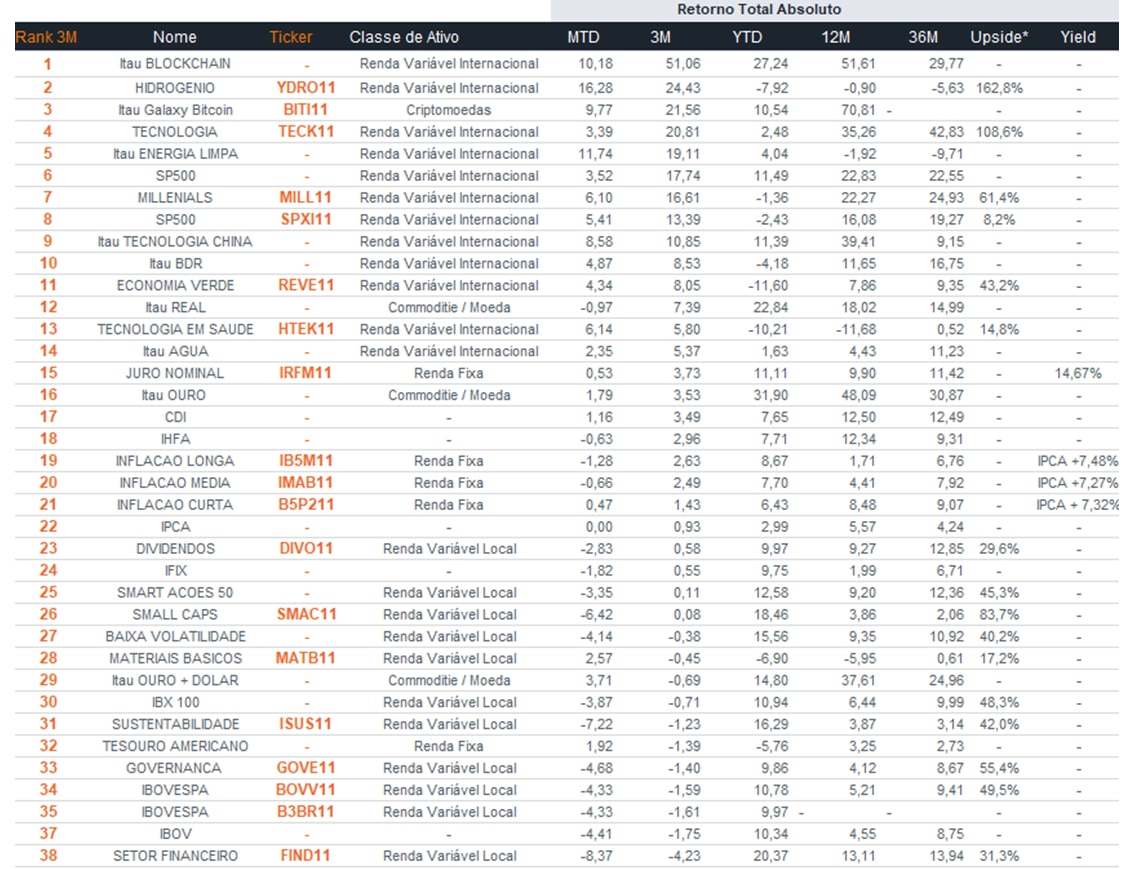
Task: Select the GOVE11 ticker
Action: point(306,768)
